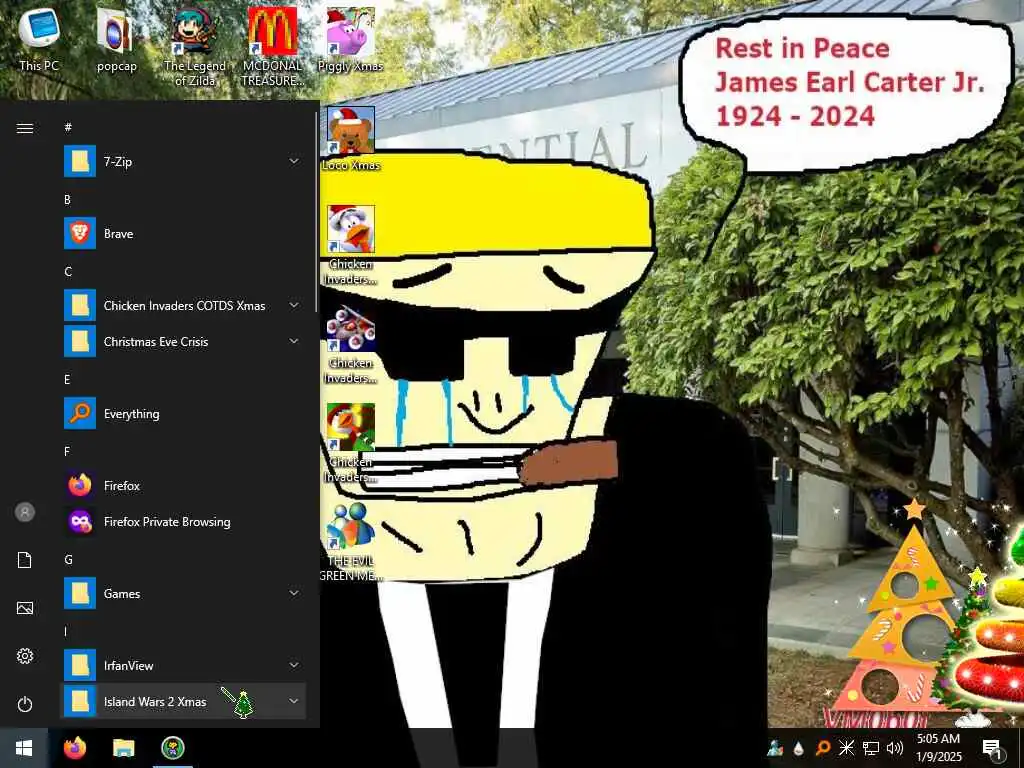Open Firefox from the taskbar
1024x768 pixels.
point(75,748)
